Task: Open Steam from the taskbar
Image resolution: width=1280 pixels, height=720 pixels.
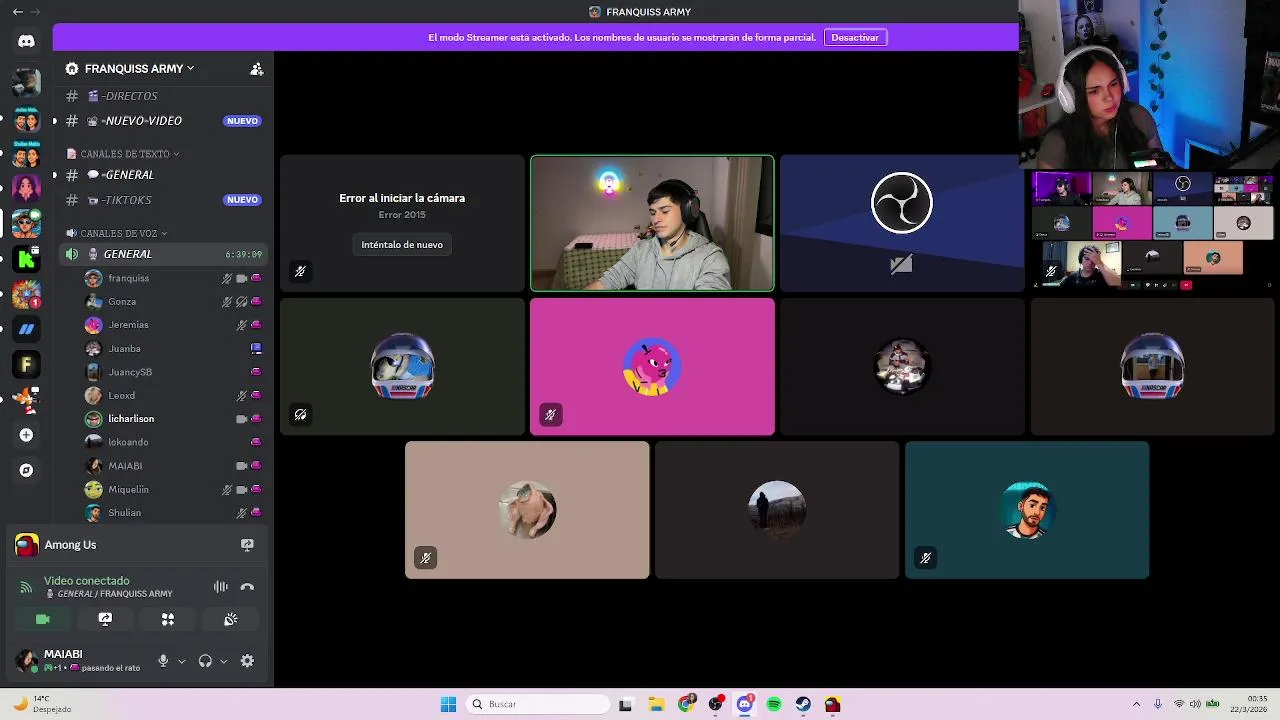Action: point(803,704)
